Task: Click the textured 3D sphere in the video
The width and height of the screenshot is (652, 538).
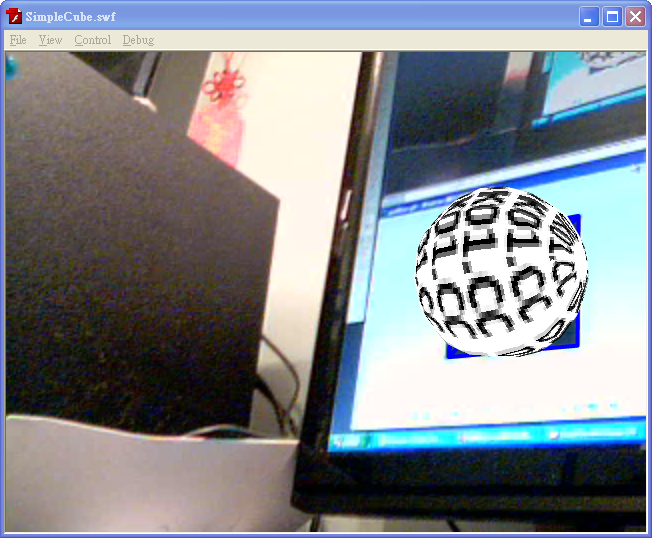Action: pos(501,271)
